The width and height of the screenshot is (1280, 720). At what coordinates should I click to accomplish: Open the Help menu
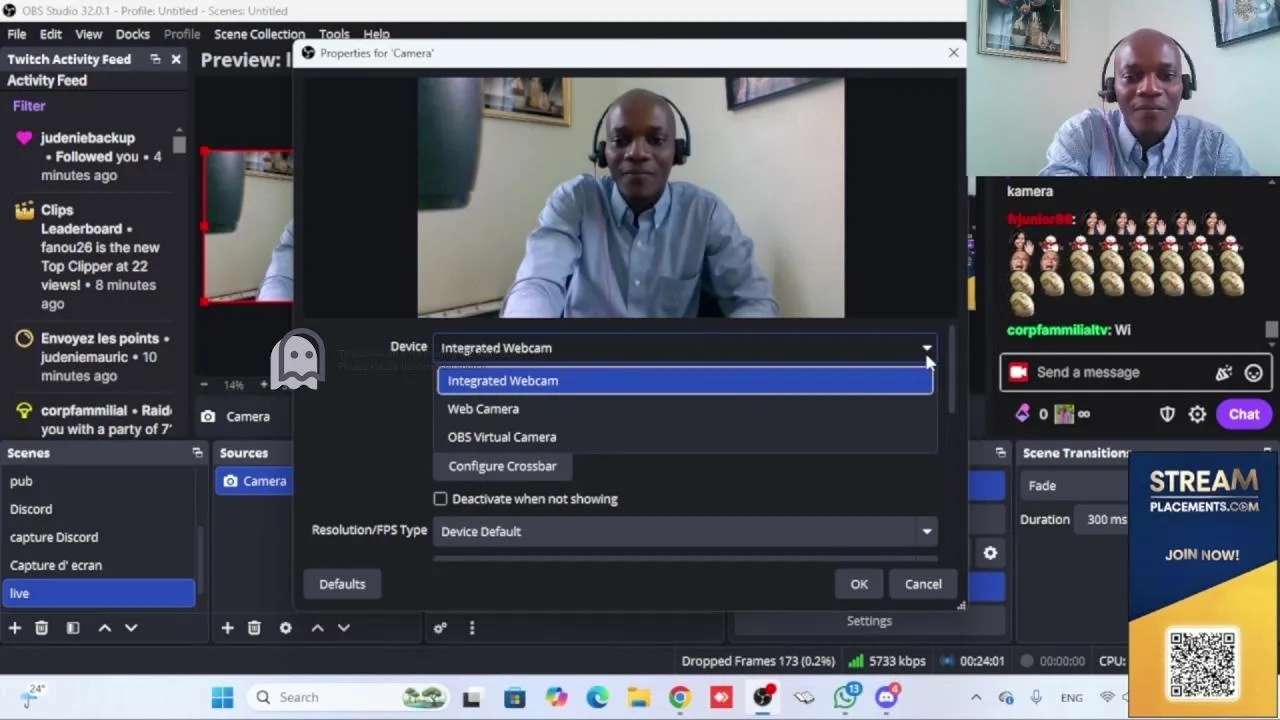coord(376,34)
